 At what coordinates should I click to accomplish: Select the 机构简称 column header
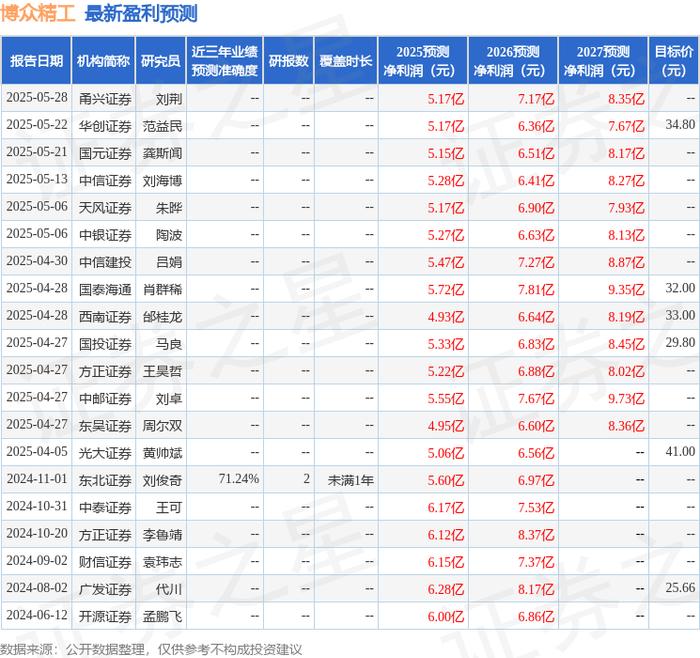click(103, 61)
